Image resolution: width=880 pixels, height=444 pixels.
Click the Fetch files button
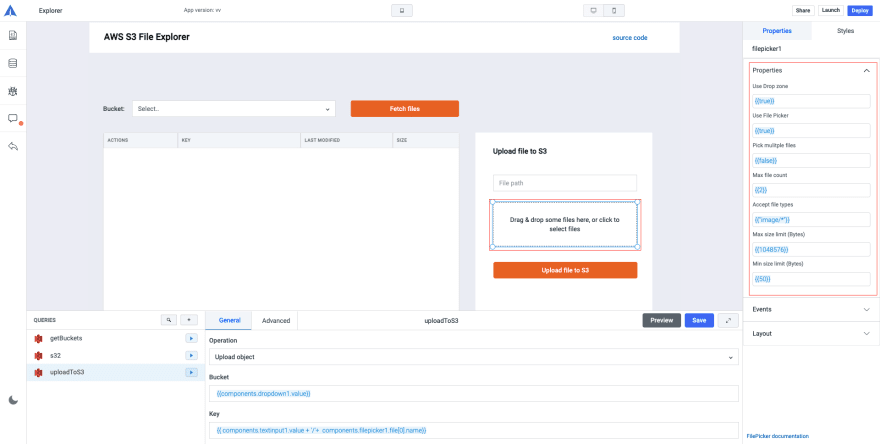tap(405, 109)
